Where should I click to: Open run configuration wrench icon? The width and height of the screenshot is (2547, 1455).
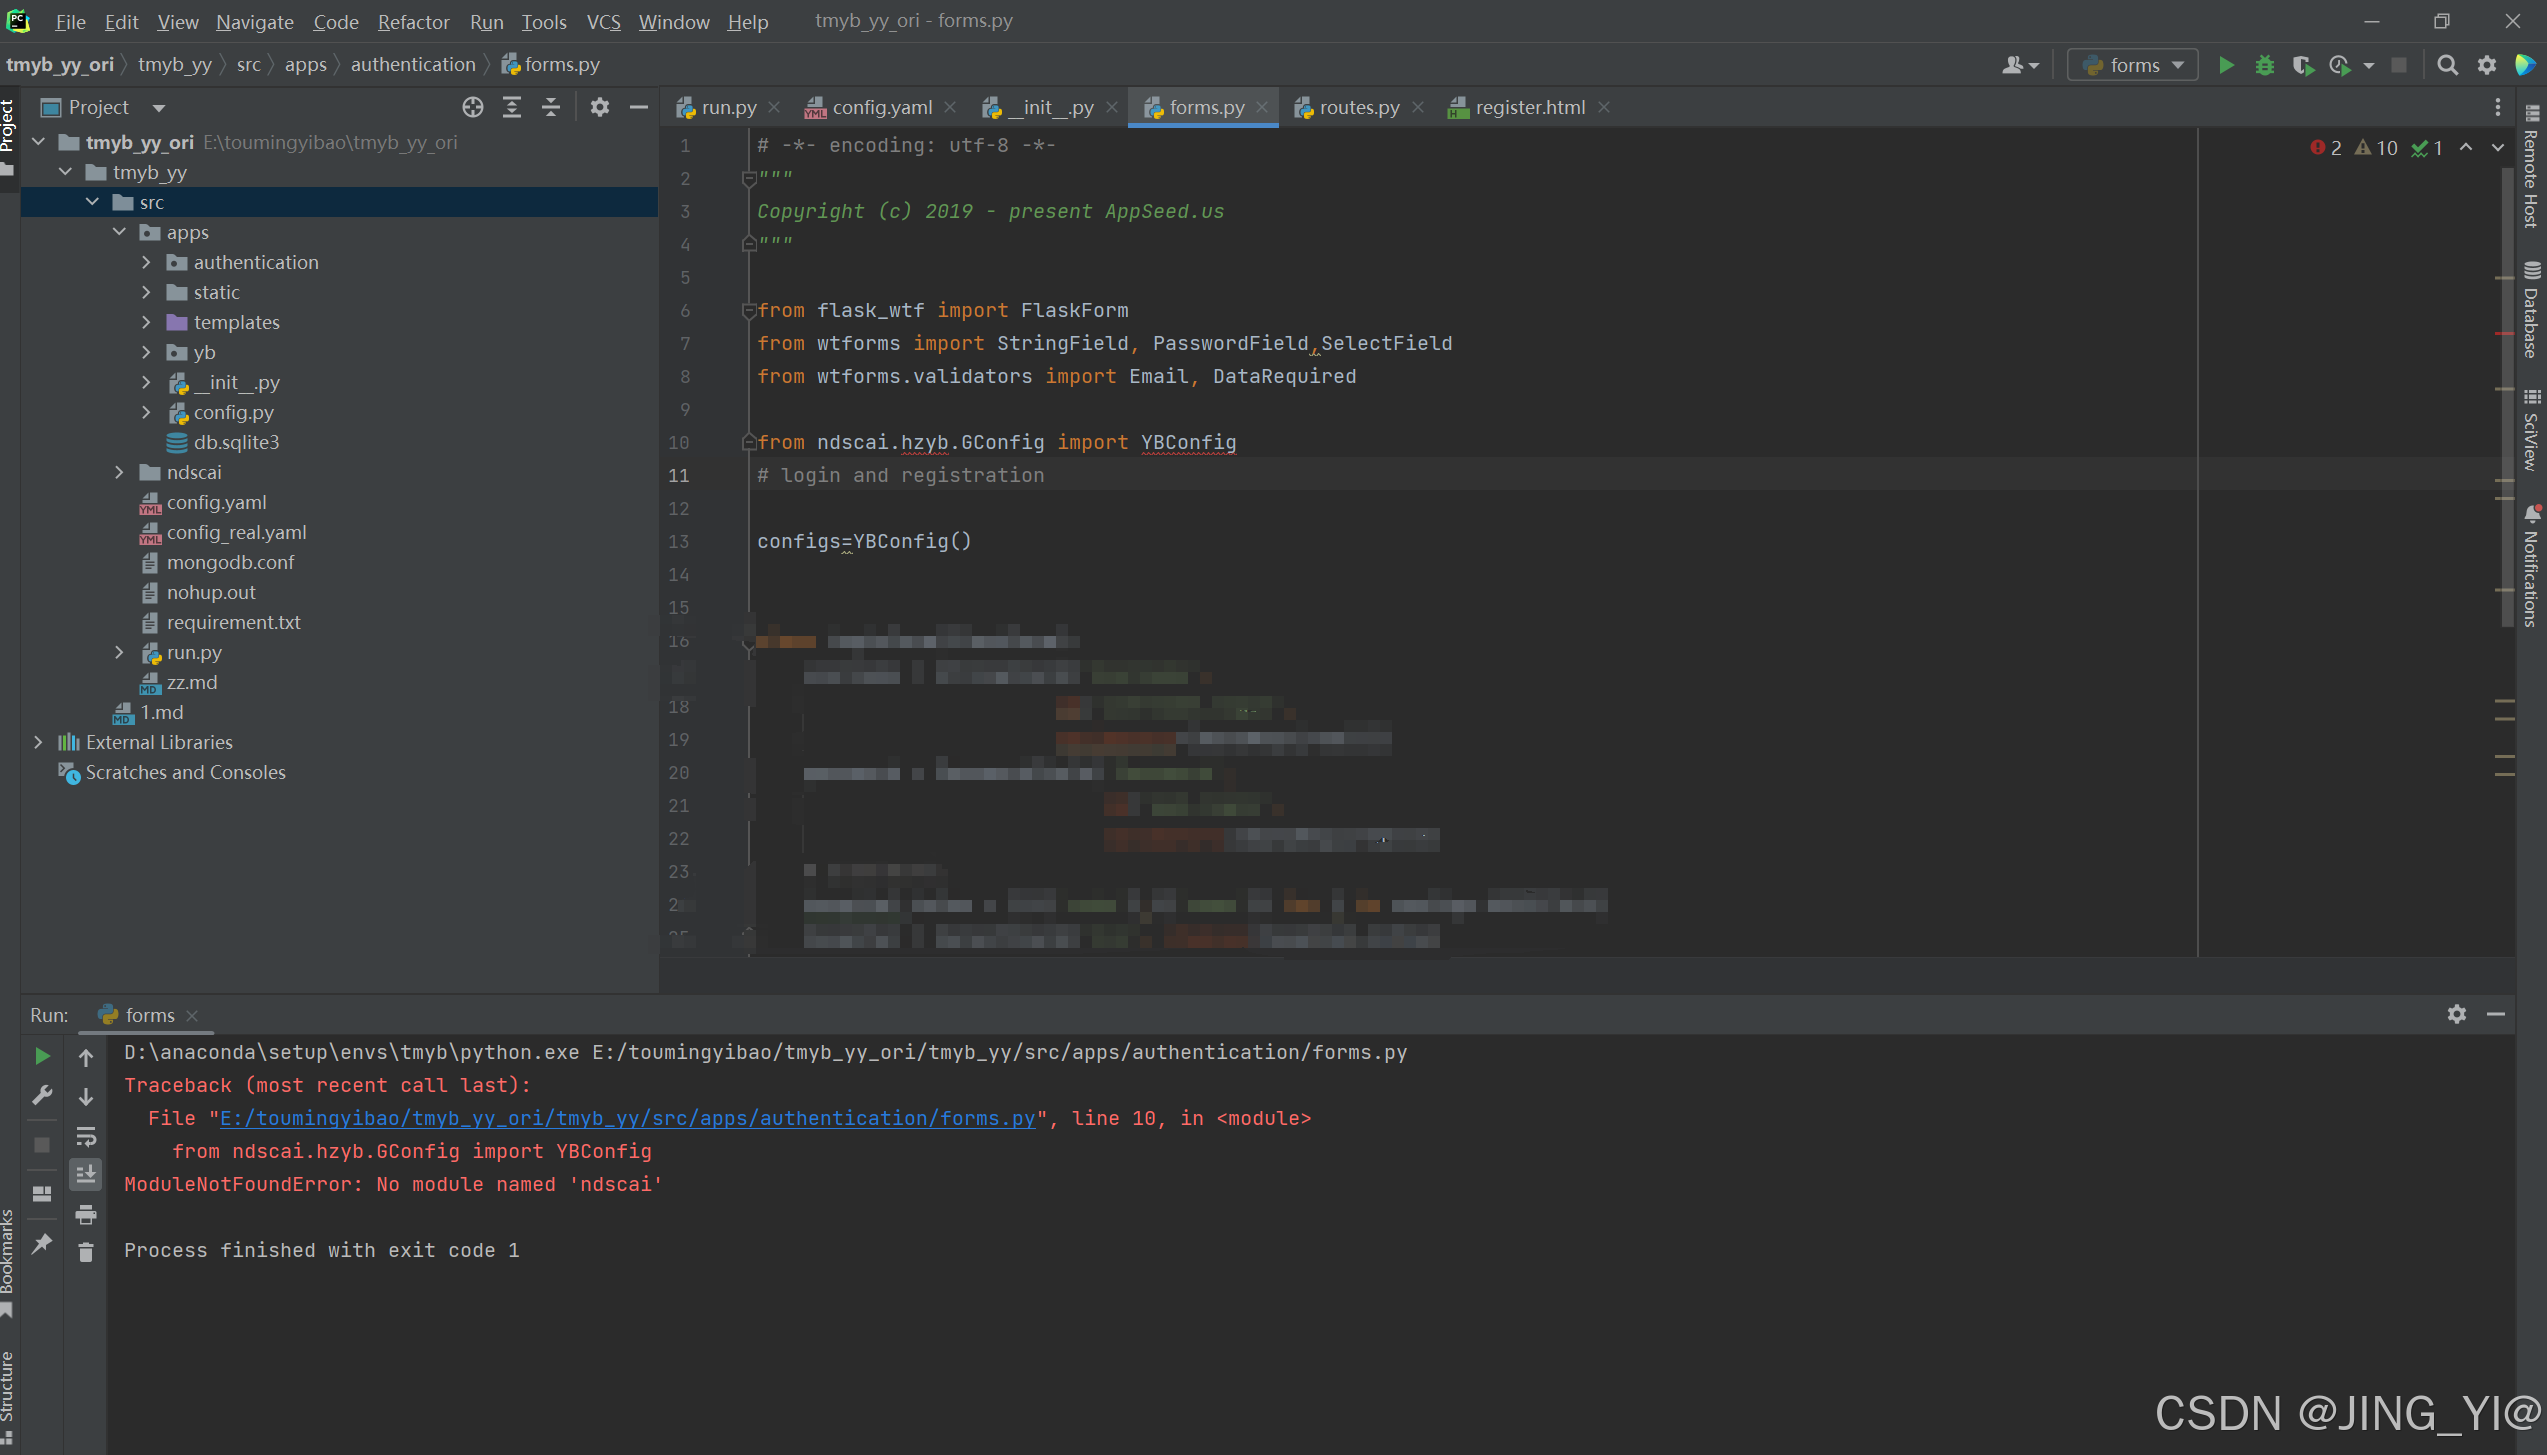click(x=42, y=1095)
